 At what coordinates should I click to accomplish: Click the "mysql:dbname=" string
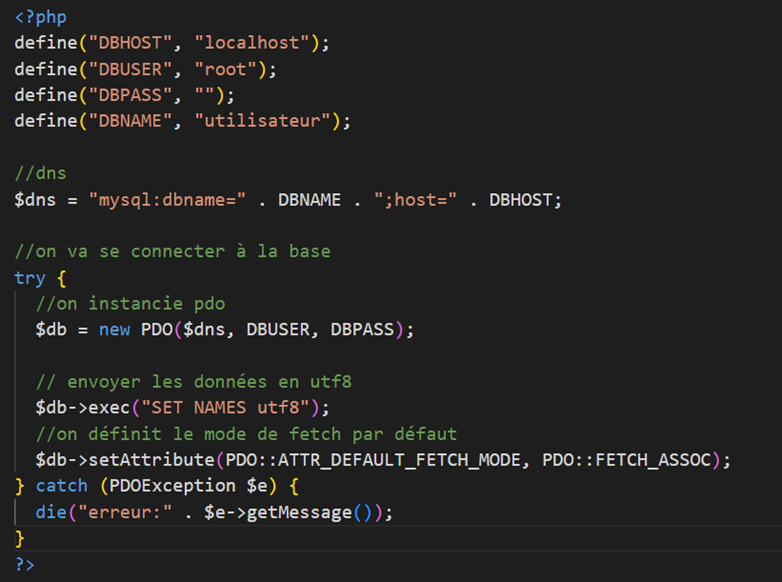(167, 200)
